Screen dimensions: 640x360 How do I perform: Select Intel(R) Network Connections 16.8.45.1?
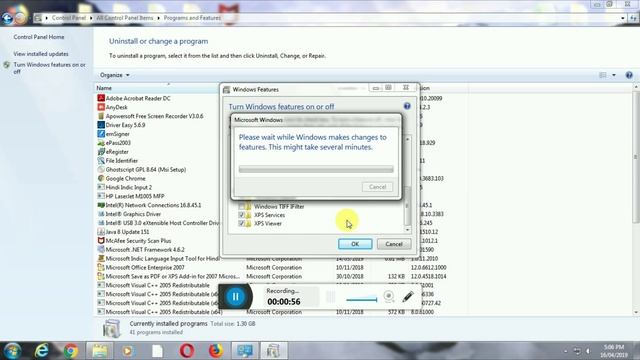[x=153, y=205]
